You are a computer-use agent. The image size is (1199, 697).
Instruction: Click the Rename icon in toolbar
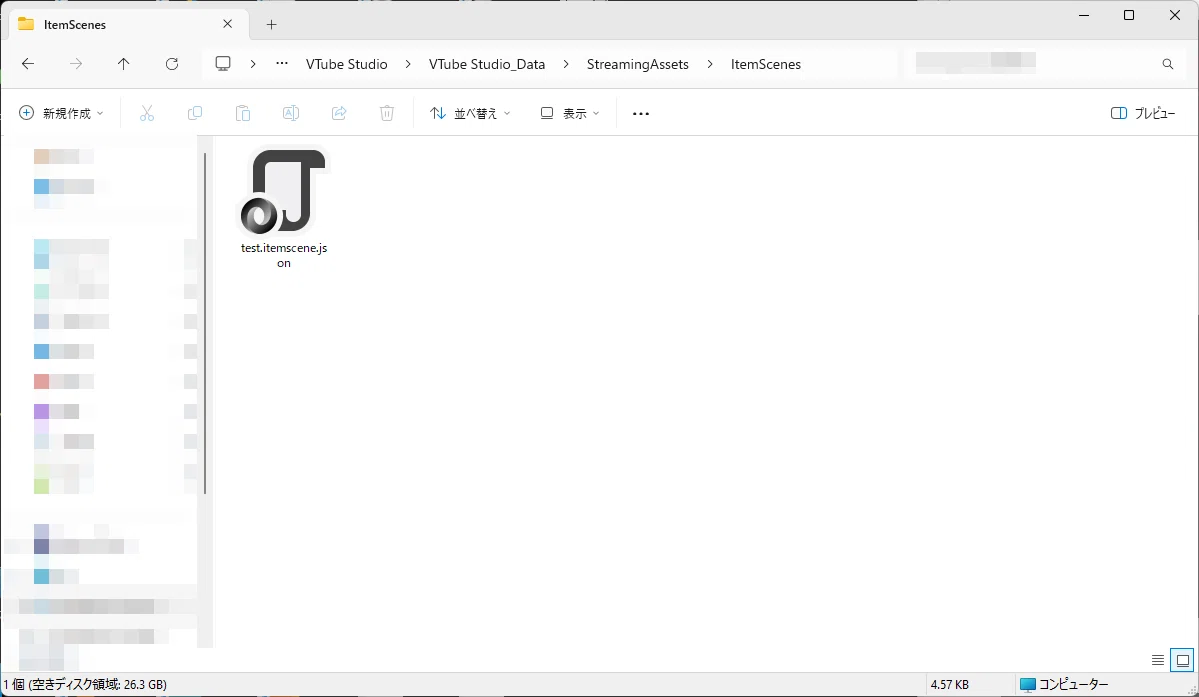coord(291,113)
